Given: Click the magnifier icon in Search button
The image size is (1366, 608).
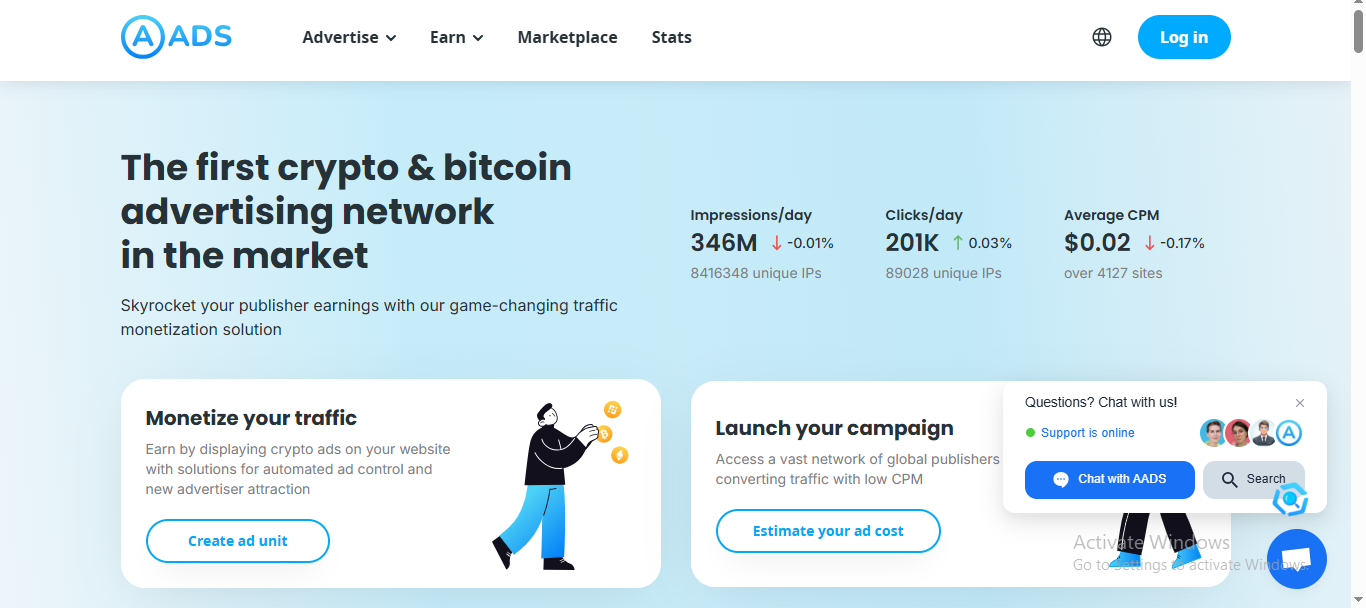Looking at the screenshot, I should [x=1230, y=480].
